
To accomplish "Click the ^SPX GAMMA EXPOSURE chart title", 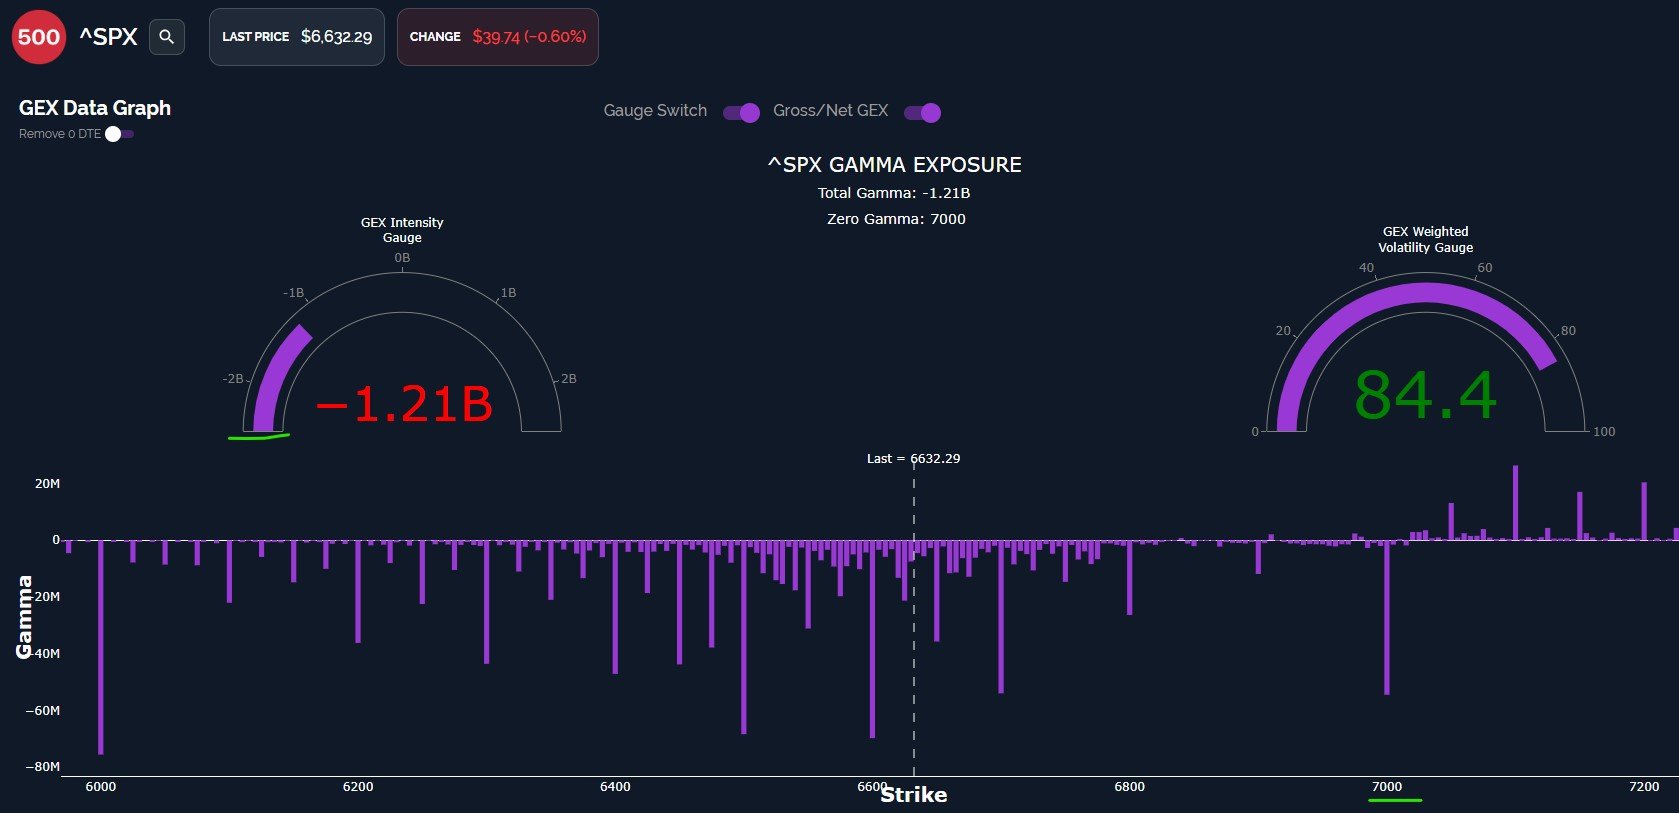I will coord(895,165).
